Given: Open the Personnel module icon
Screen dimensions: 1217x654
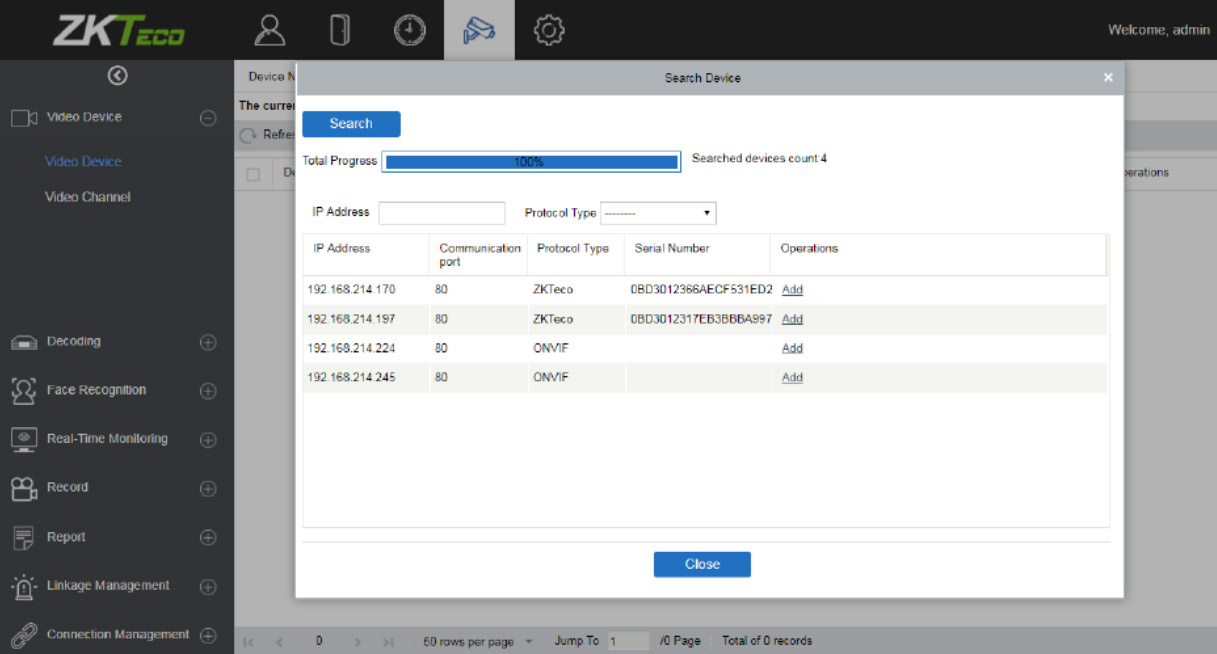Looking at the screenshot, I should [x=270, y=31].
